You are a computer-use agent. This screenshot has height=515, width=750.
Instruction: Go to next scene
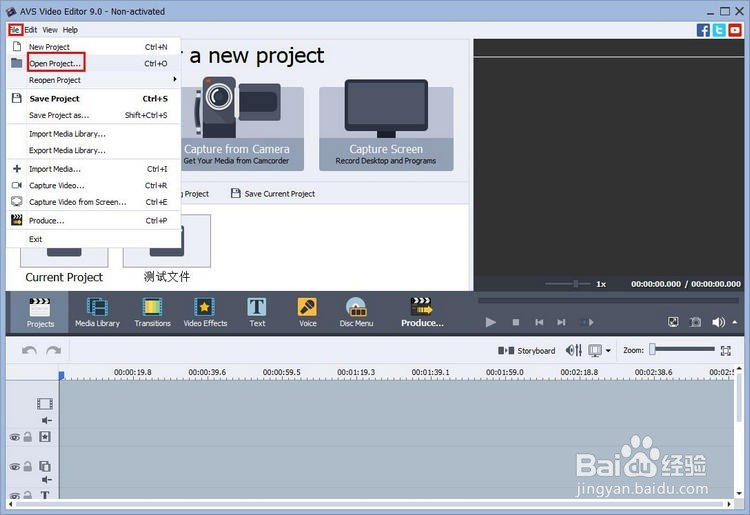tap(587, 322)
